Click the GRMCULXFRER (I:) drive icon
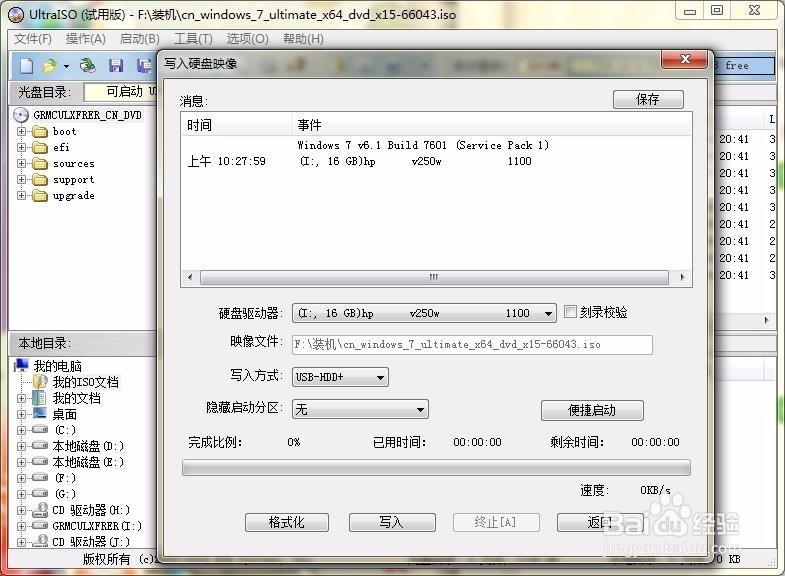Viewport: 785px width, 576px height. 40,525
